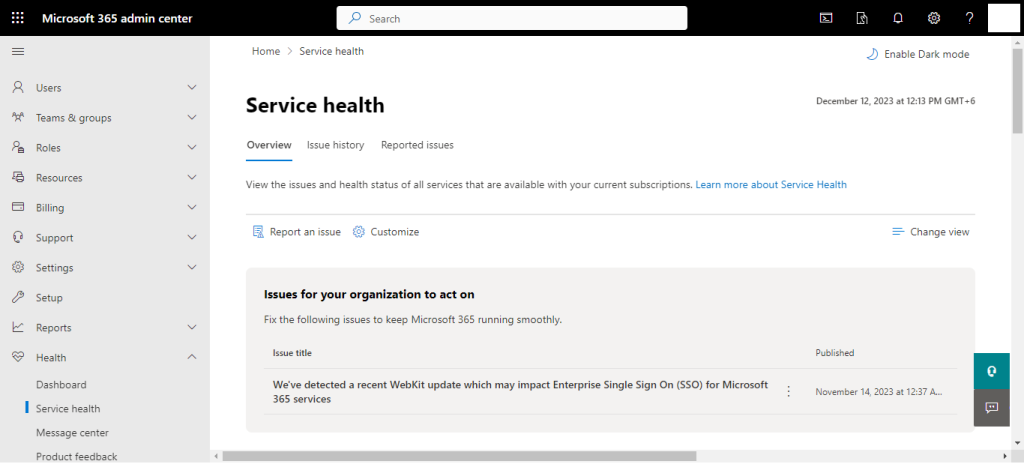Expand the Billing chevron
The image size is (1024, 464).
pyautogui.click(x=192, y=208)
